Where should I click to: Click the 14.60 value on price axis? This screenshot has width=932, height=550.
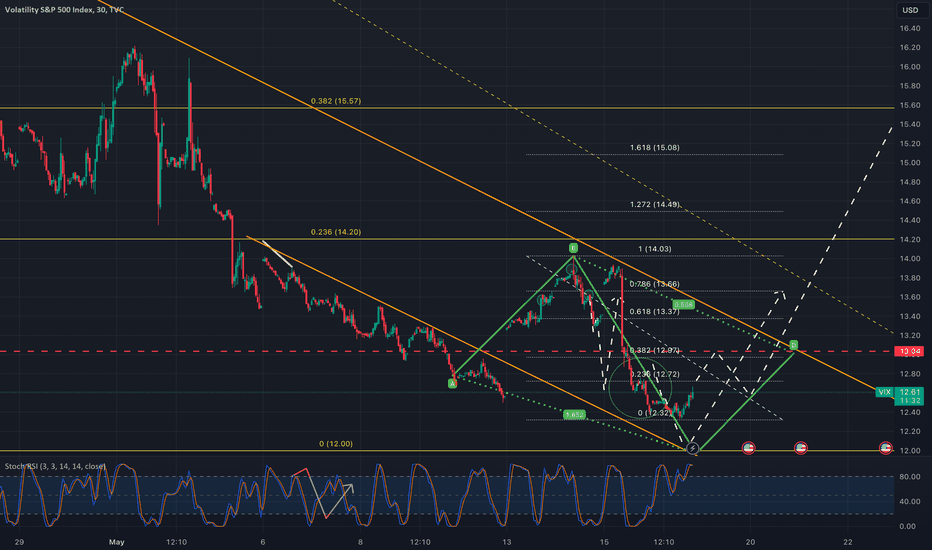[x=909, y=201]
